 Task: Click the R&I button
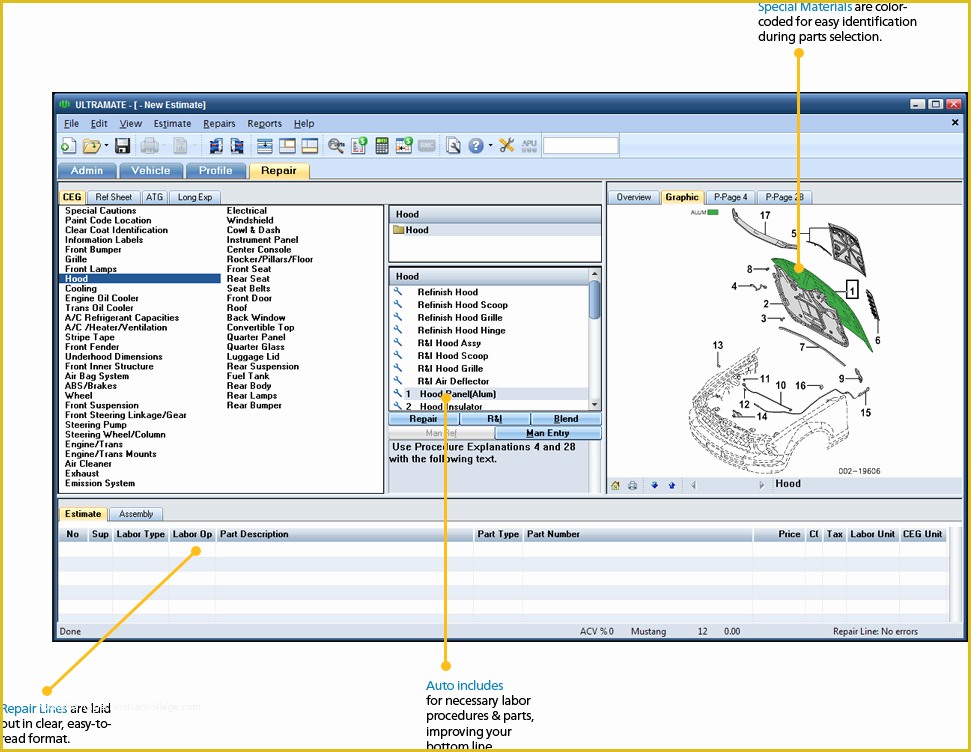[494, 419]
